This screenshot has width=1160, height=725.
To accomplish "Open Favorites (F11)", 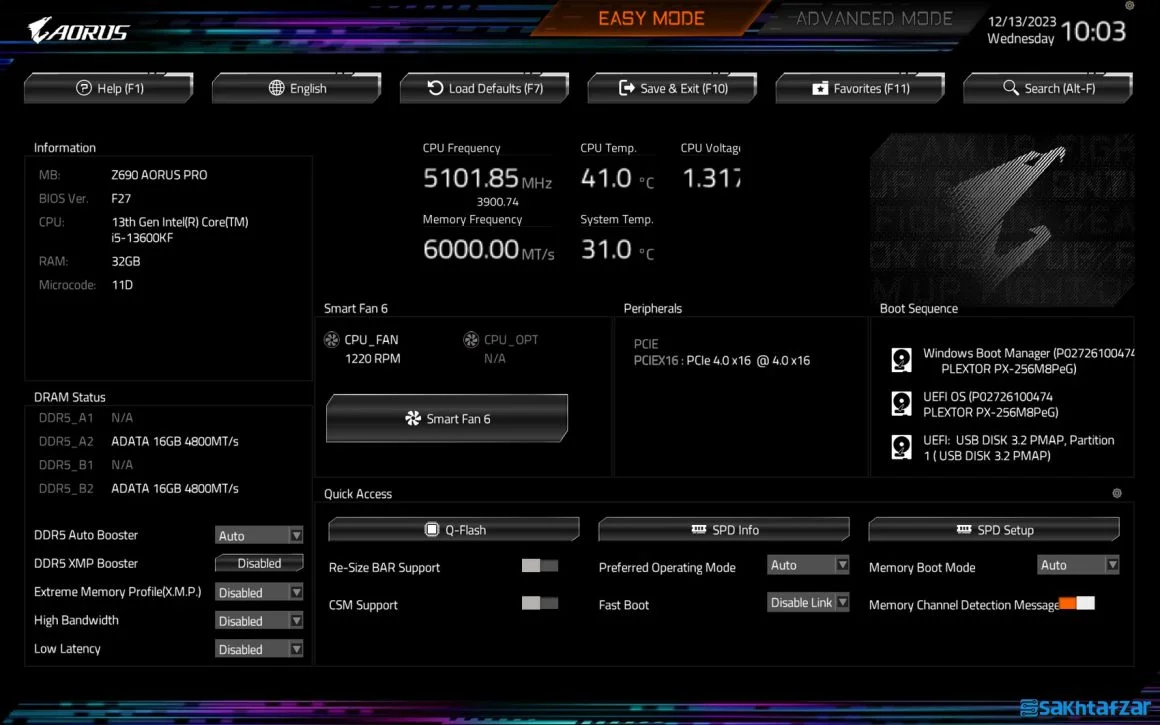I will coord(860,88).
